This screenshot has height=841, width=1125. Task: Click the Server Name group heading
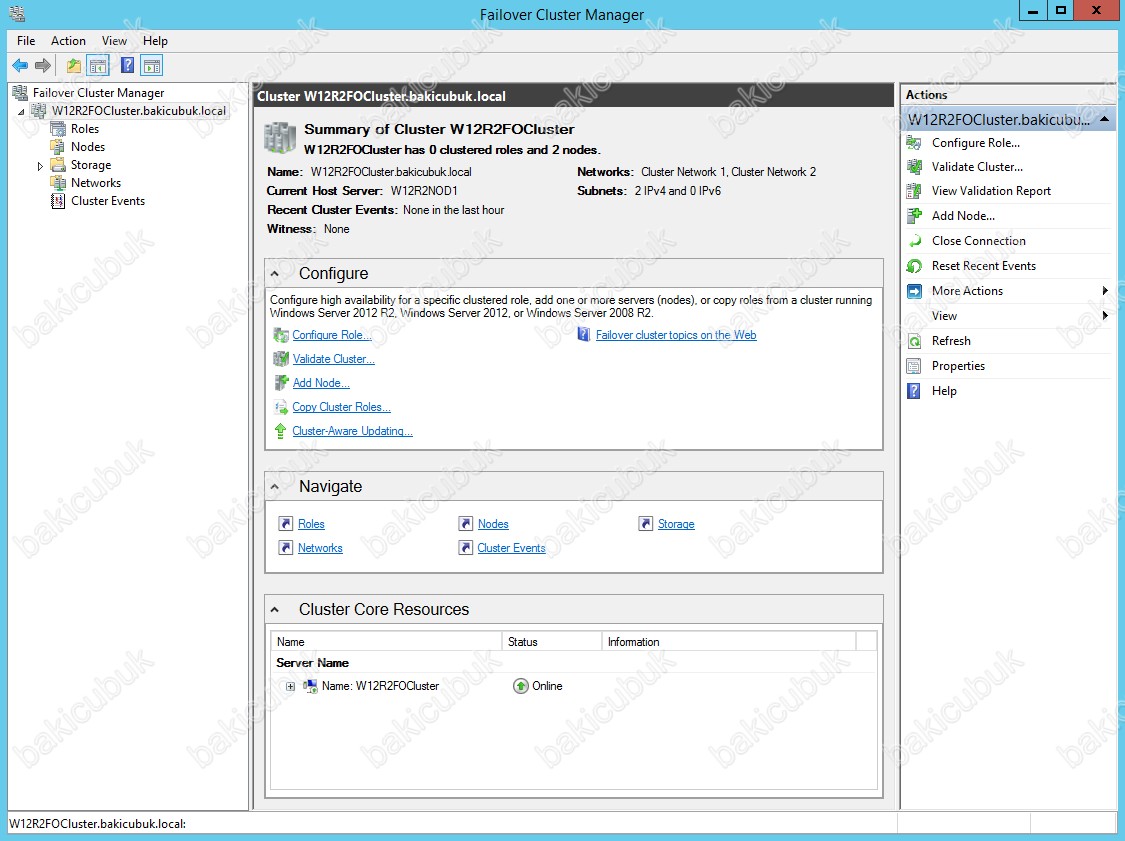pos(312,663)
